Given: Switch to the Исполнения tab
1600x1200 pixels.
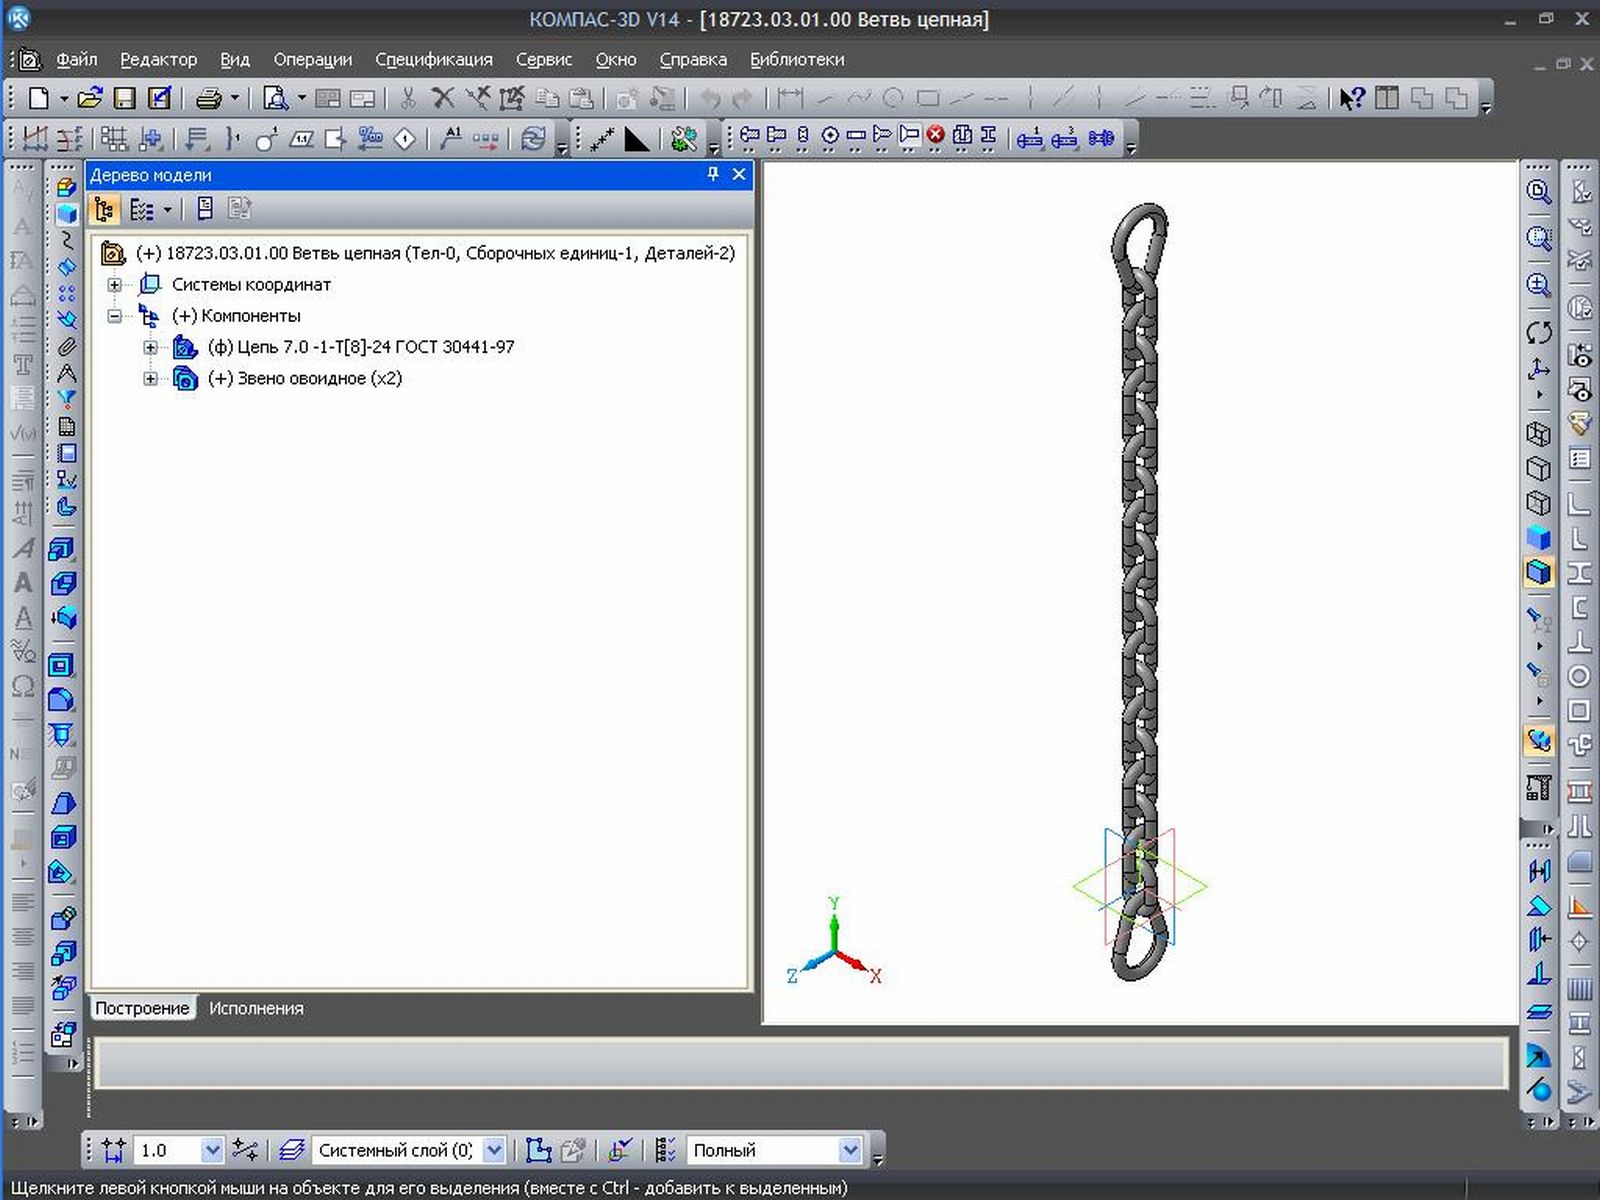Looking at the screenshot, I should pyautogui.click(x=256, y=1008).
